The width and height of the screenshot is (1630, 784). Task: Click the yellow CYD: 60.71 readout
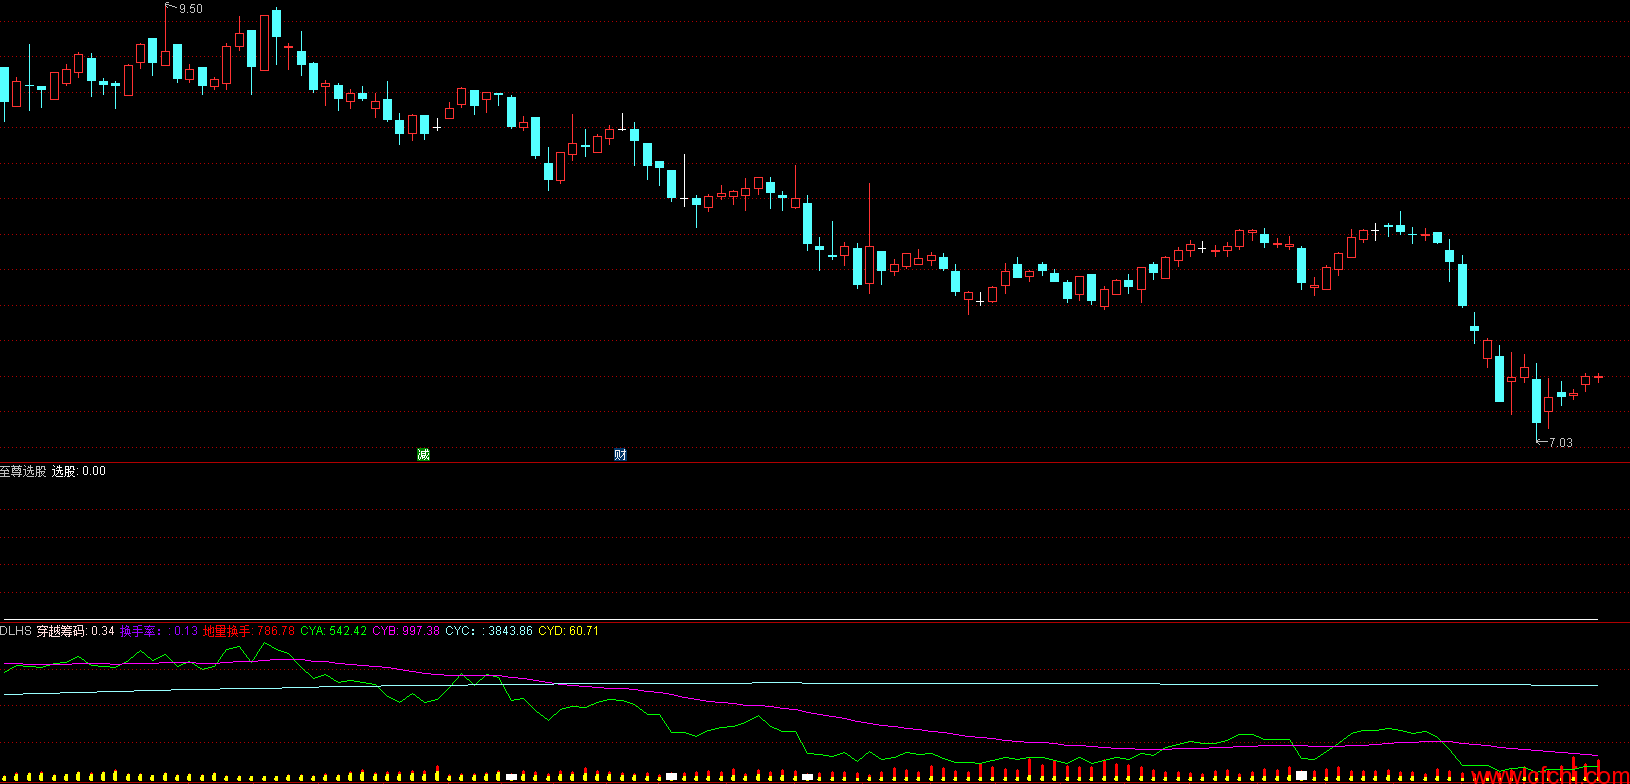(568, 631)
